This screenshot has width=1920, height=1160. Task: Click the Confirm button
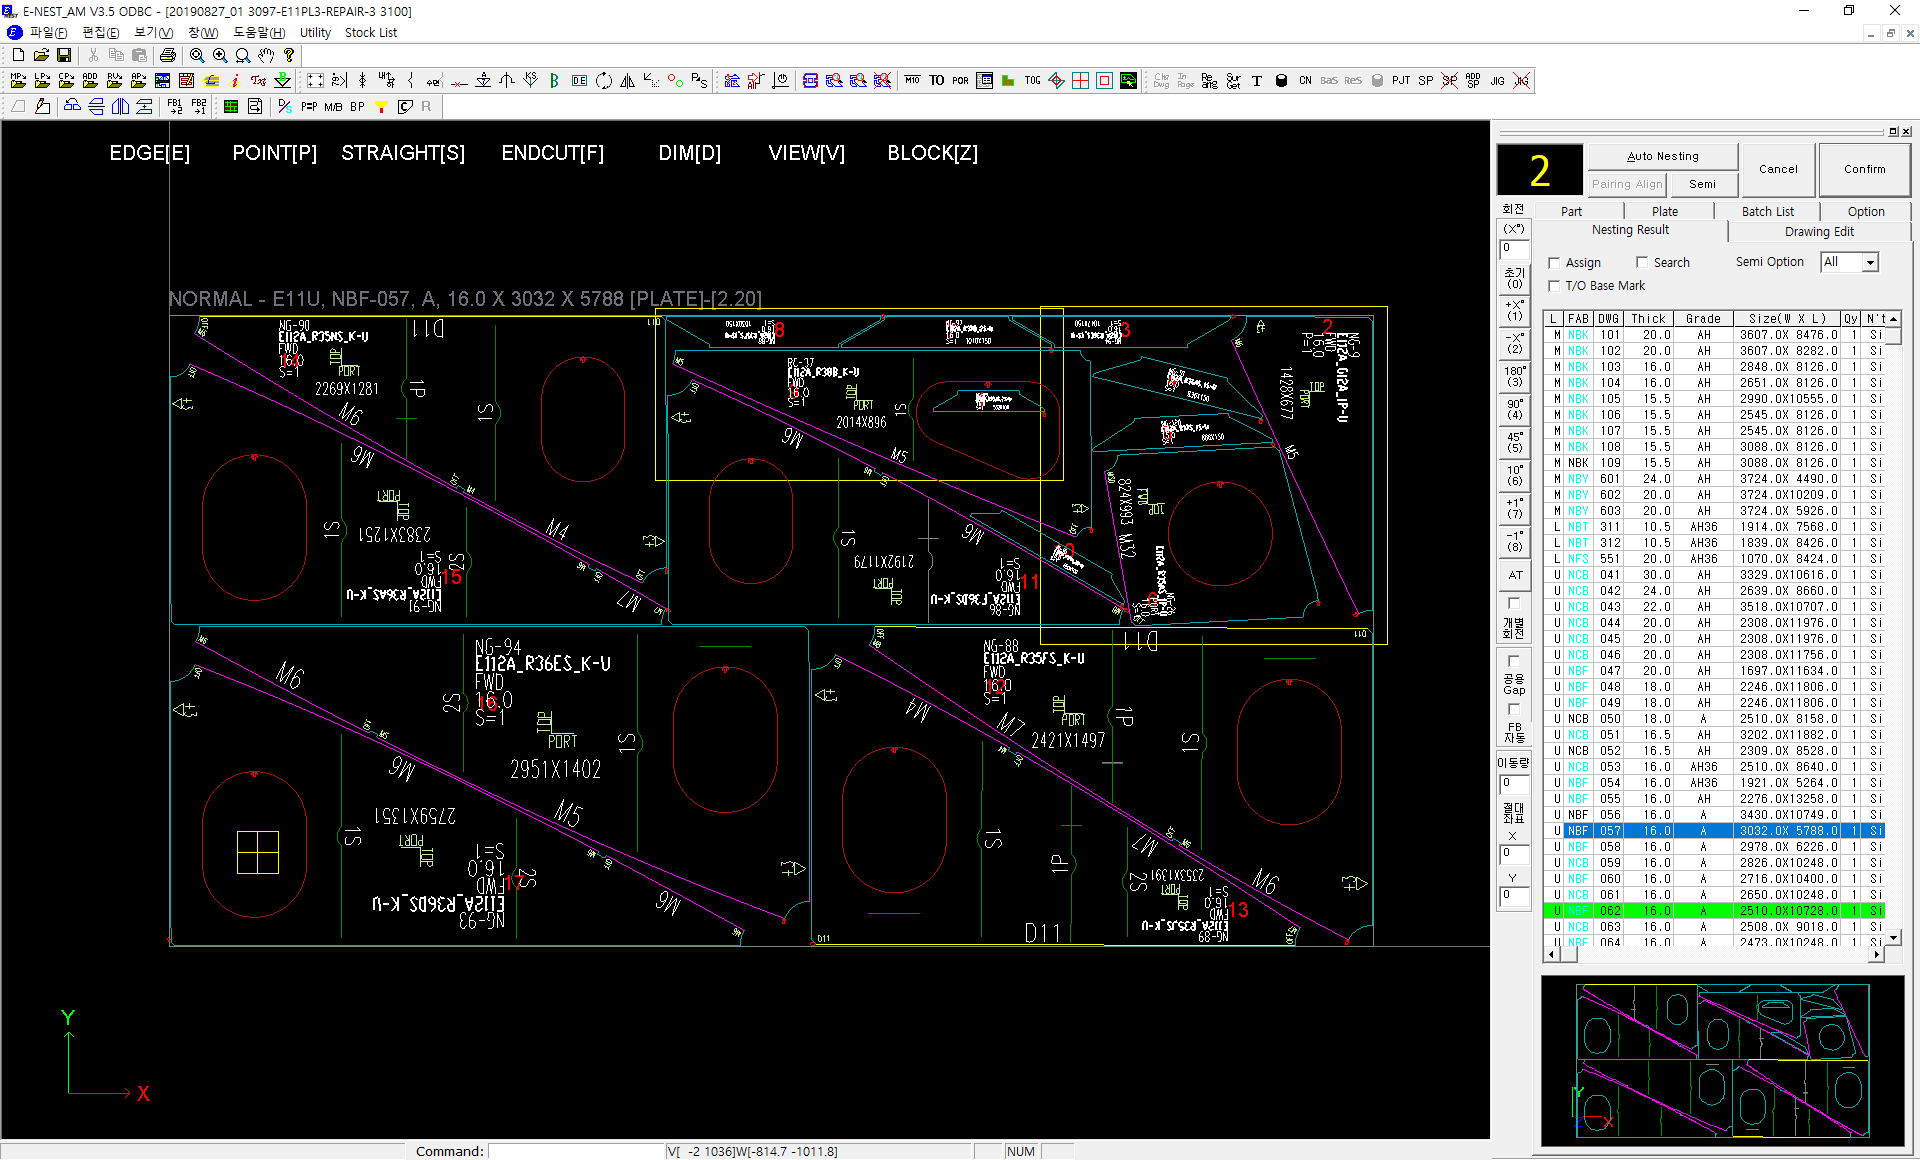point(1864,169)
